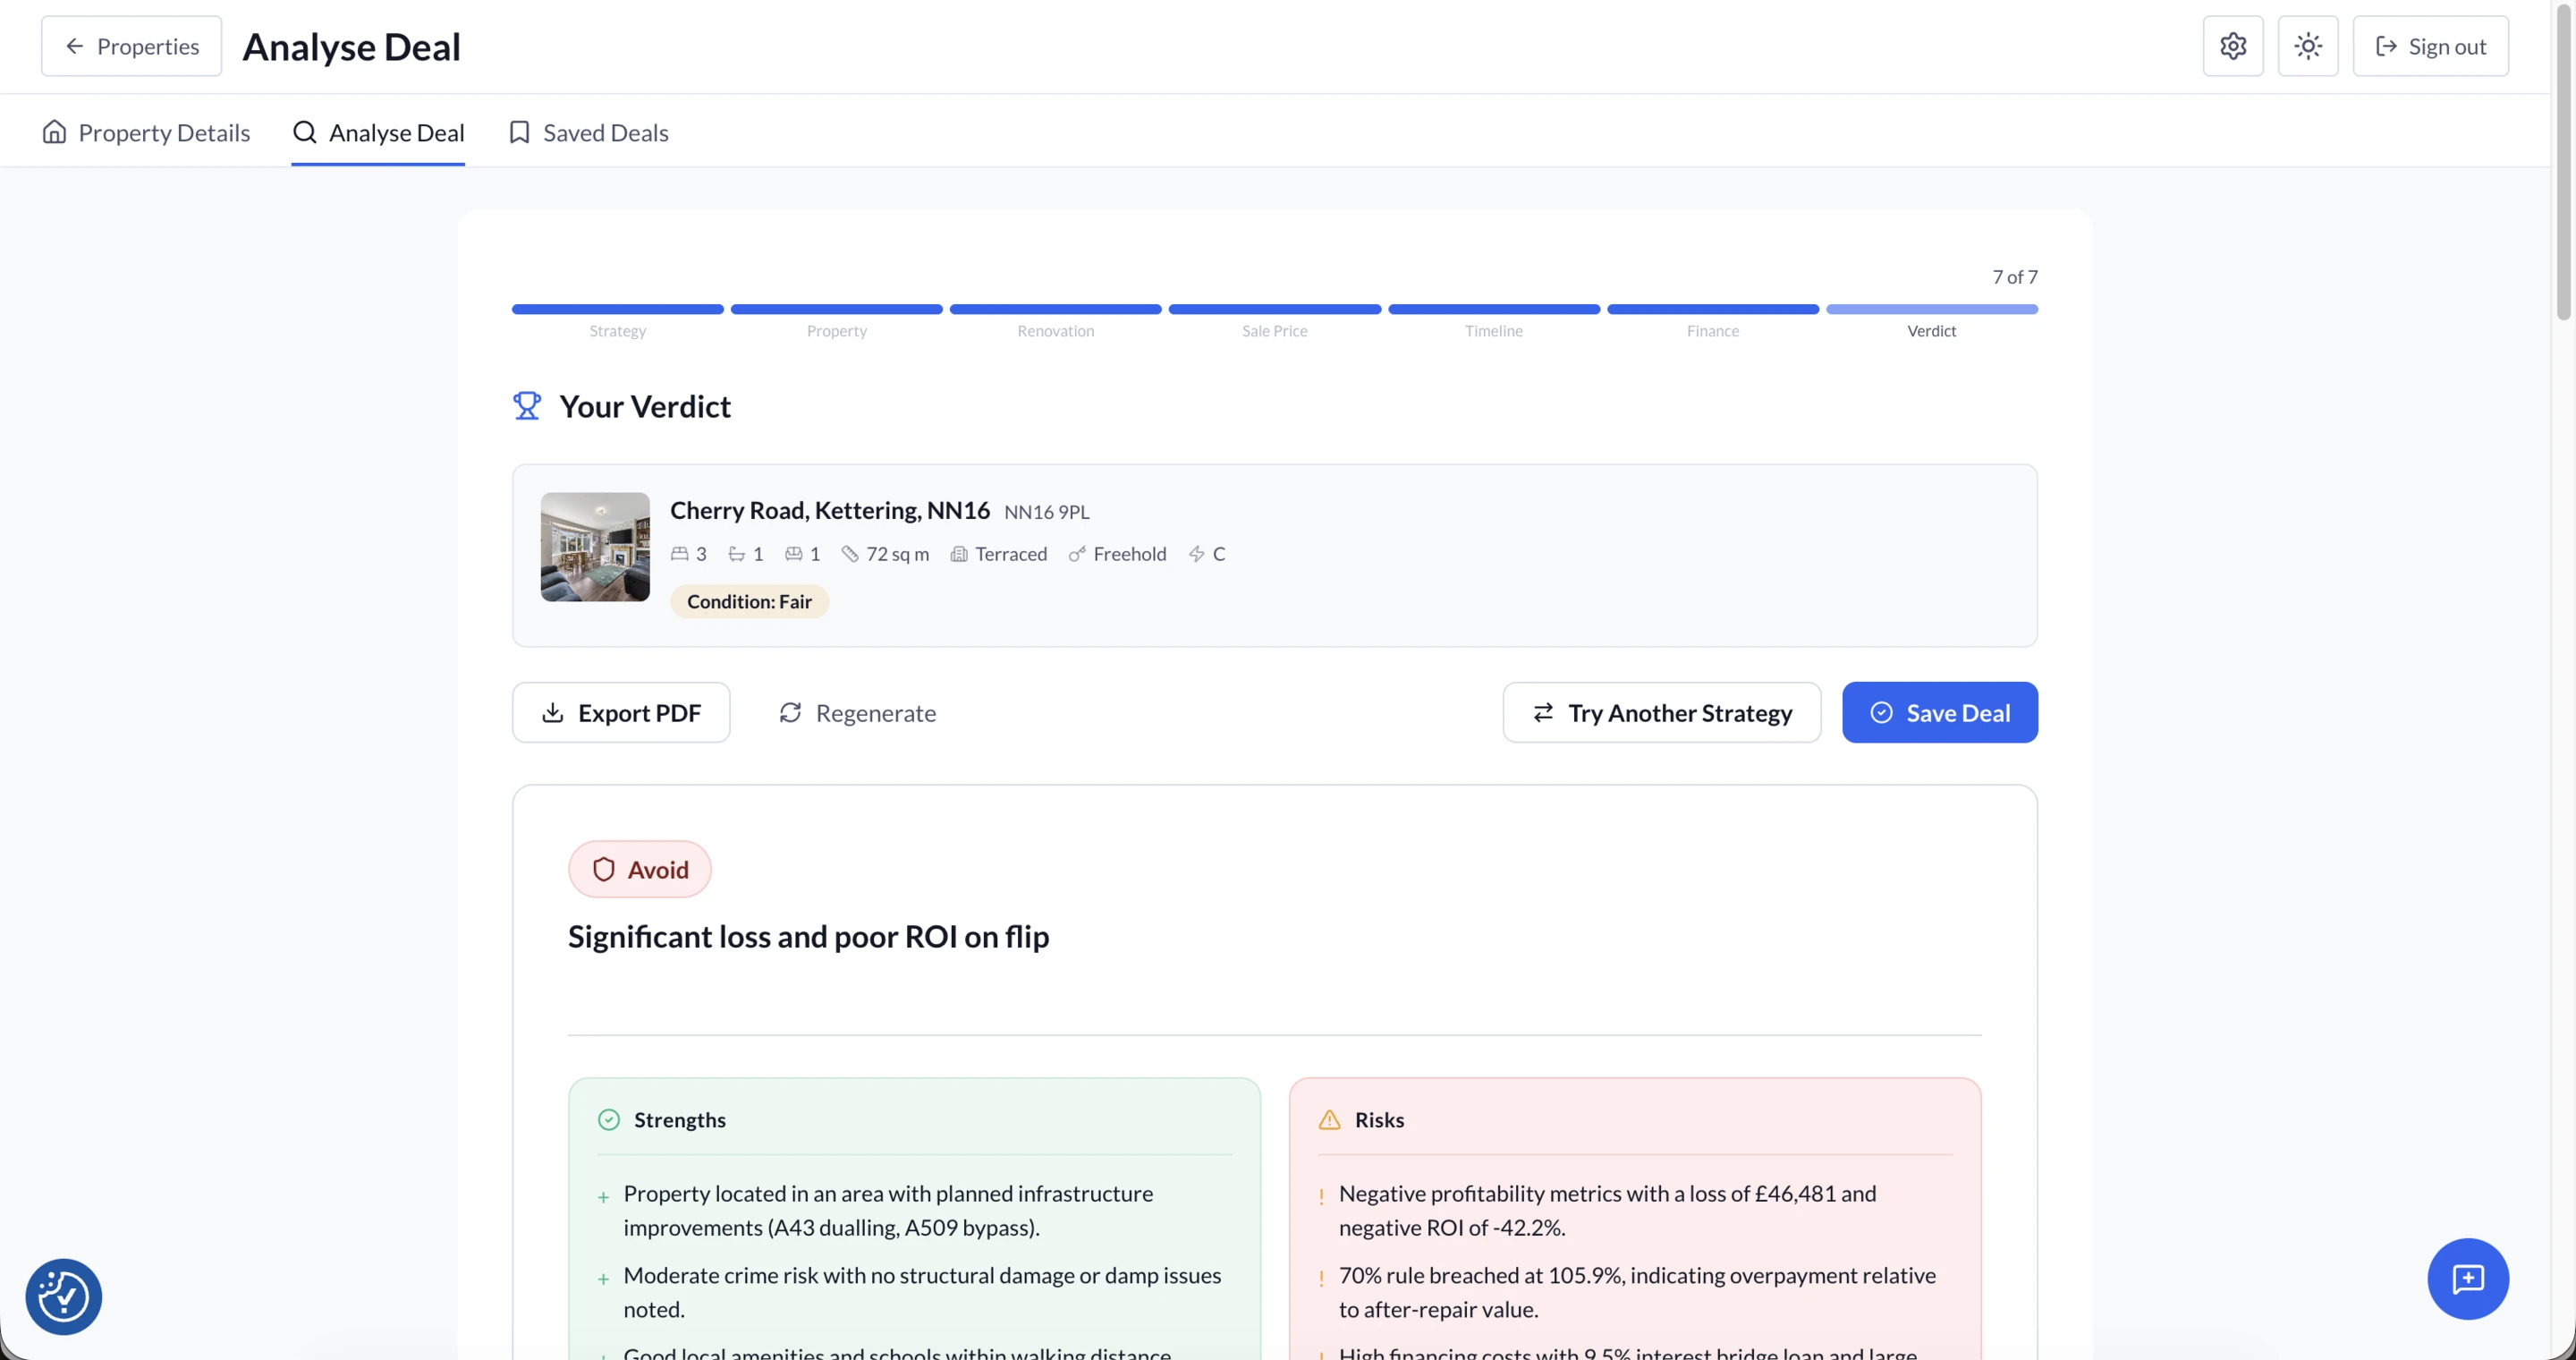Click the trophy icon beside Your Verdict
This screenshot has width=2576, height=1360.
pyautogui.click(x=527, y=406)
